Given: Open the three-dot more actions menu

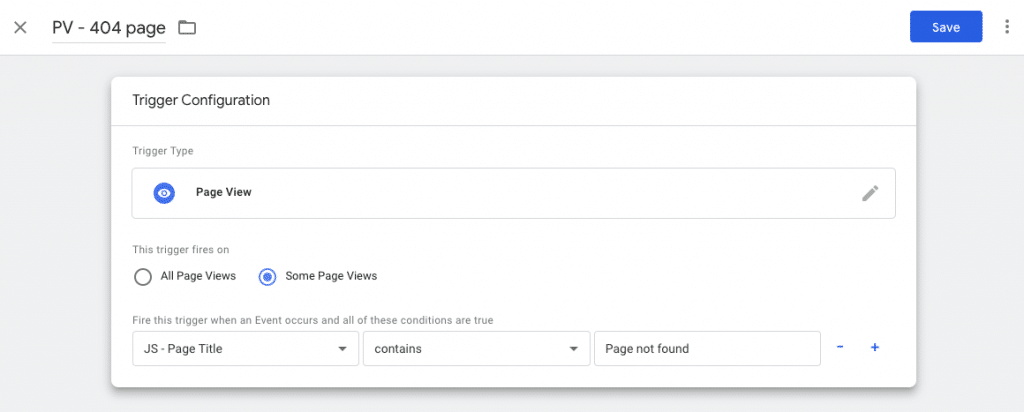Looking at the screenshot, I should [1007, 27].
